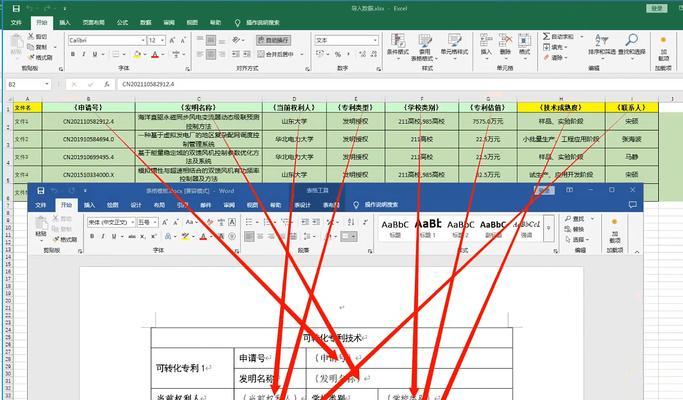This screenshot has height=400, width=683.
Task: Open the Excel File tab
Action: click(x=16, y=23)
